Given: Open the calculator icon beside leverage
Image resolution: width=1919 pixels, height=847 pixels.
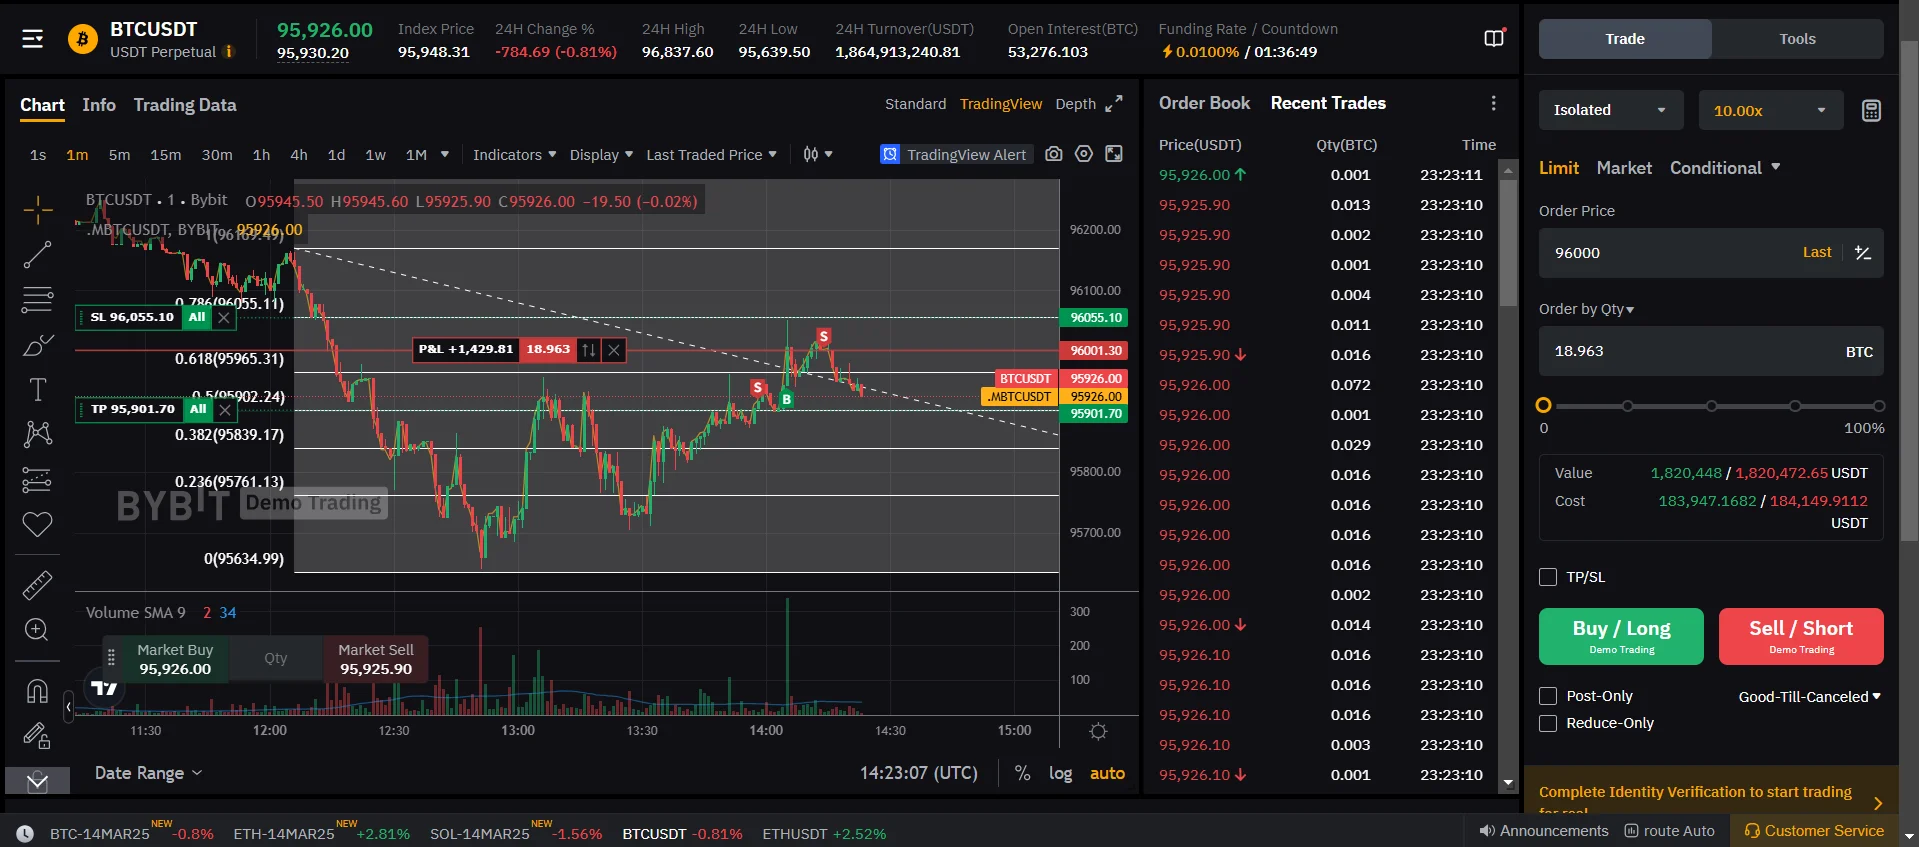Looking at the screenshot, I should coord(1871,111).
